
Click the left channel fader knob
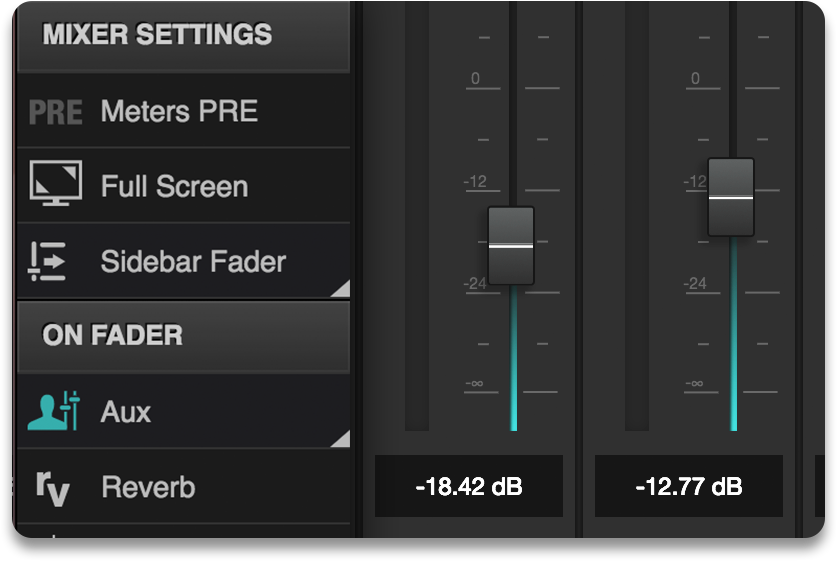coord(511,245)
